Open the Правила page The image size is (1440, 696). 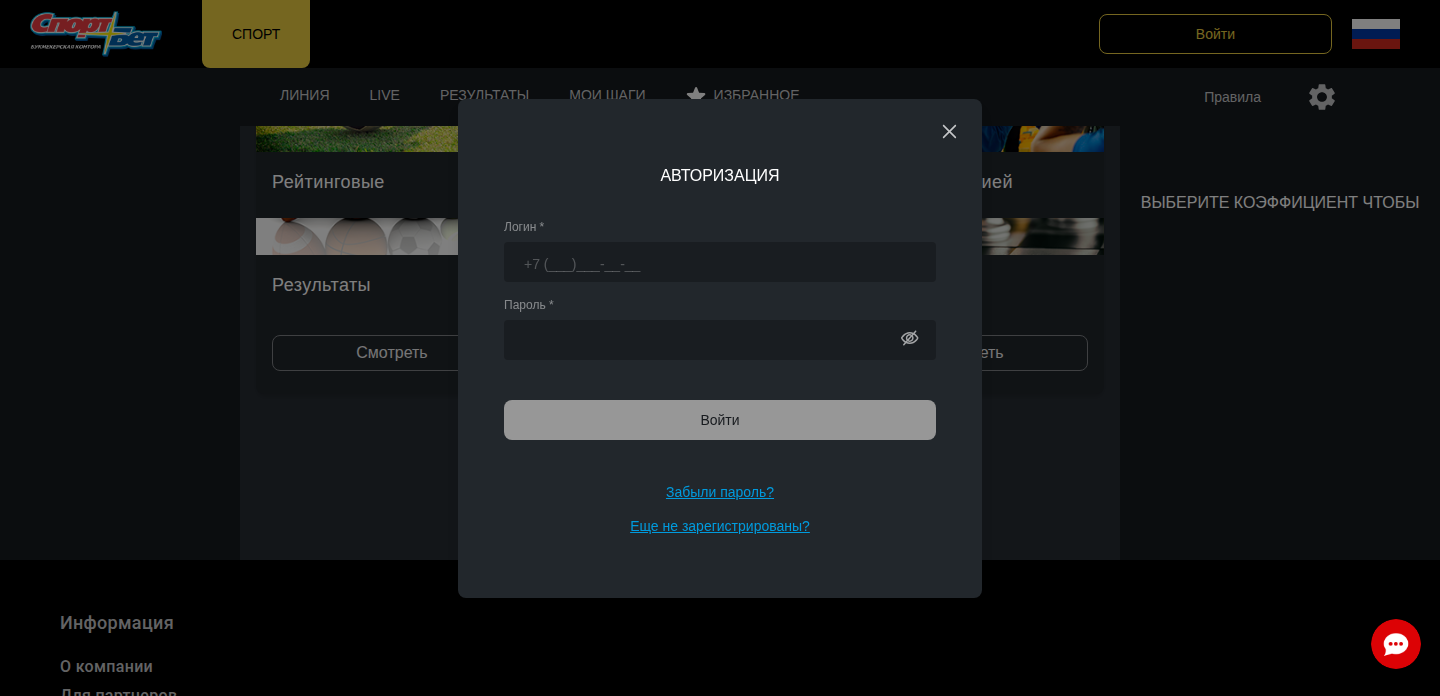click(1232, 97)
